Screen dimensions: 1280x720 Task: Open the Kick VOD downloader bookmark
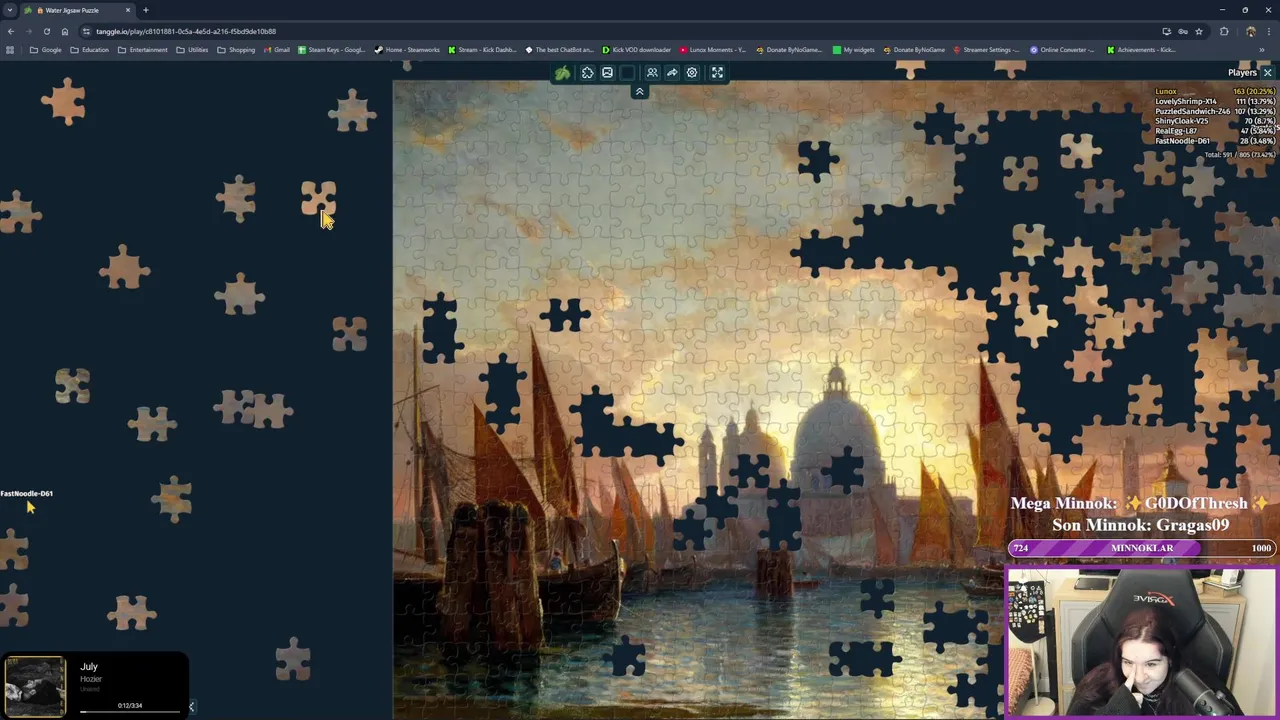click(x=636, y=49)
